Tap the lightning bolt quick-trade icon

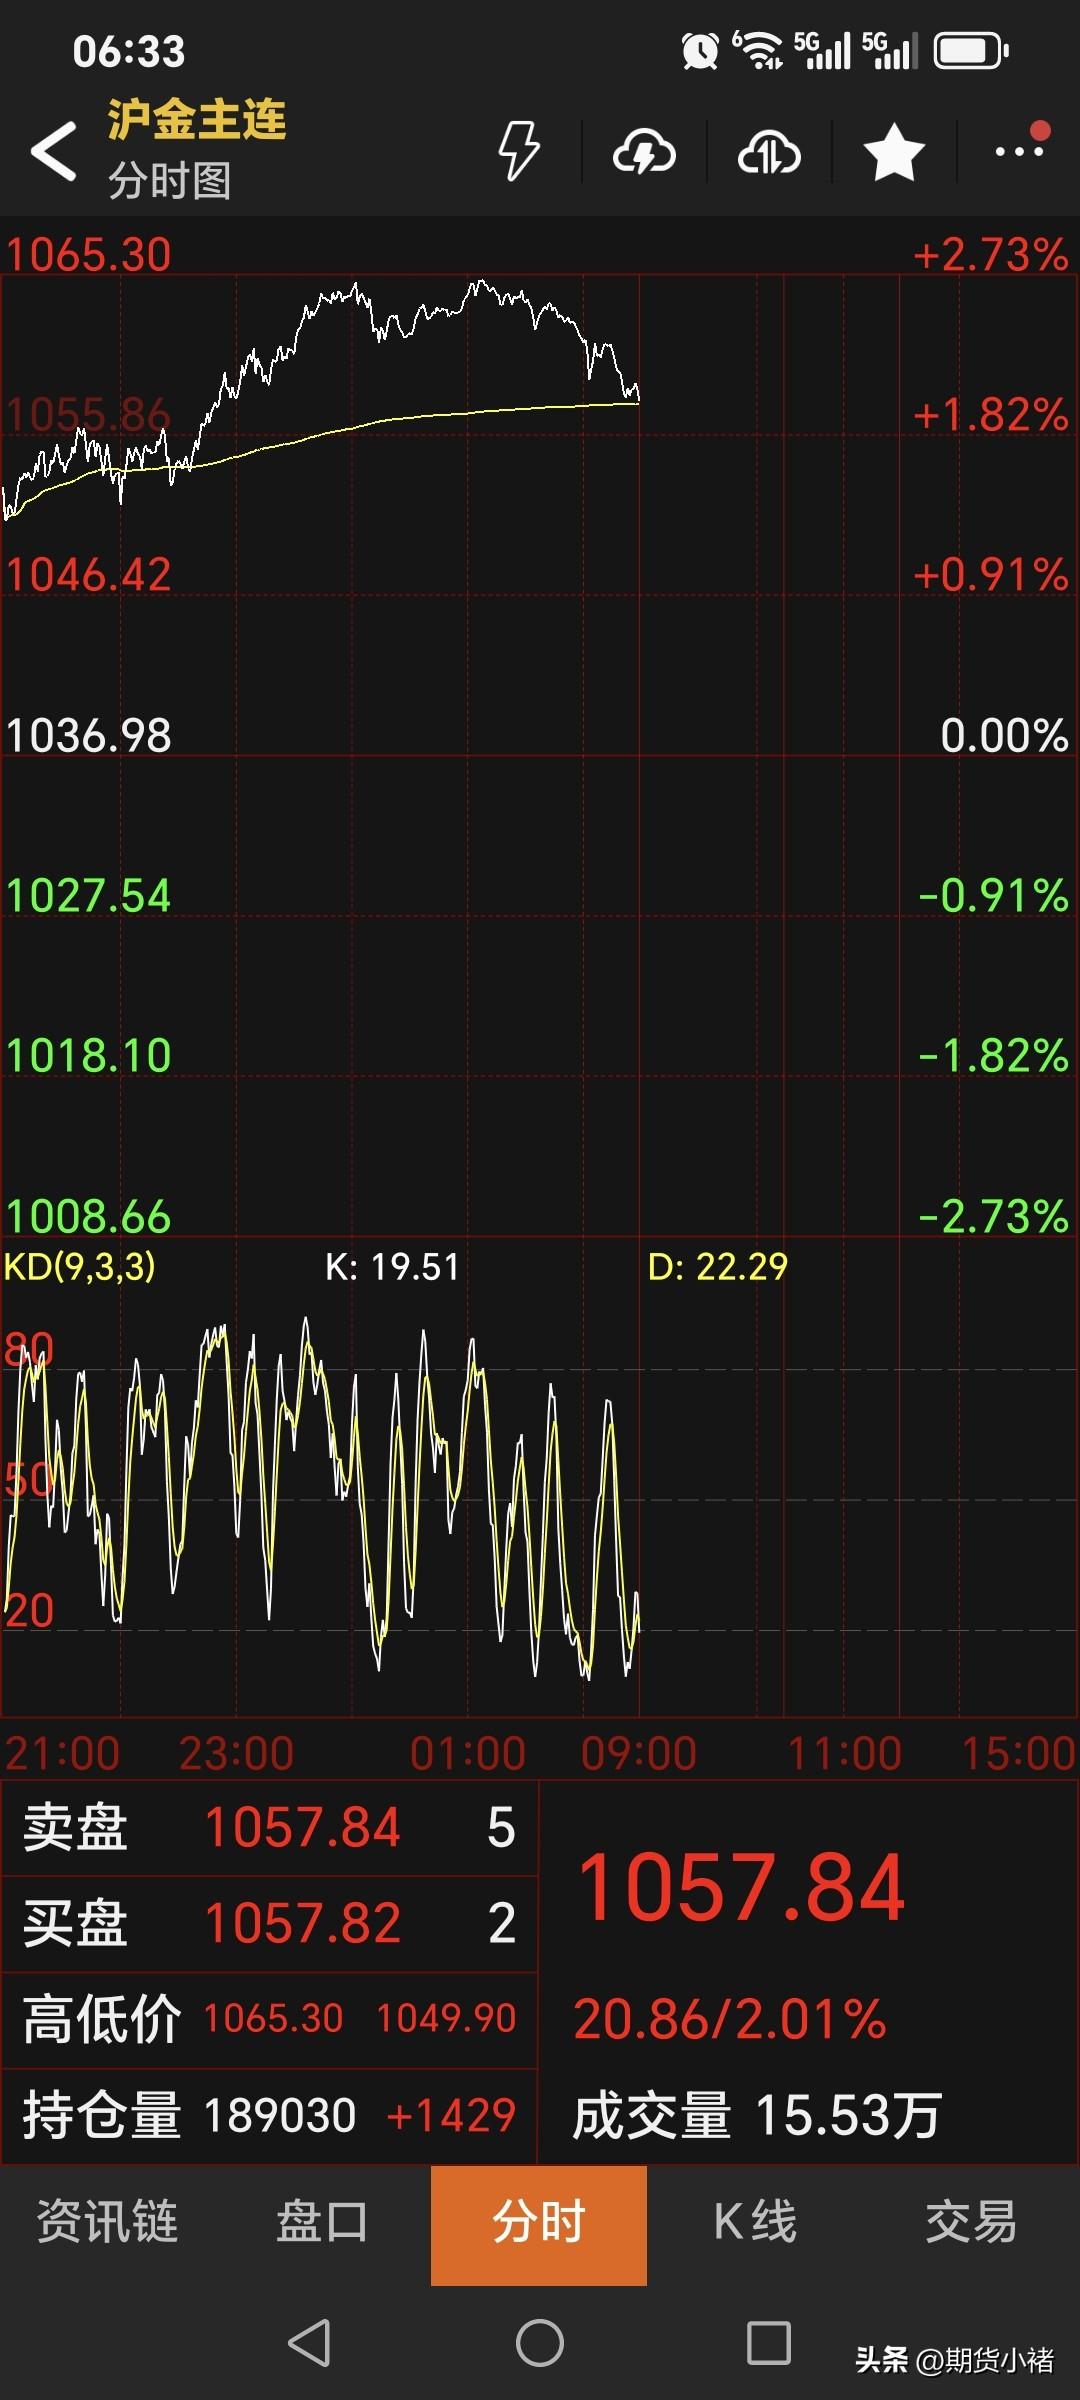tap(519, 151)
